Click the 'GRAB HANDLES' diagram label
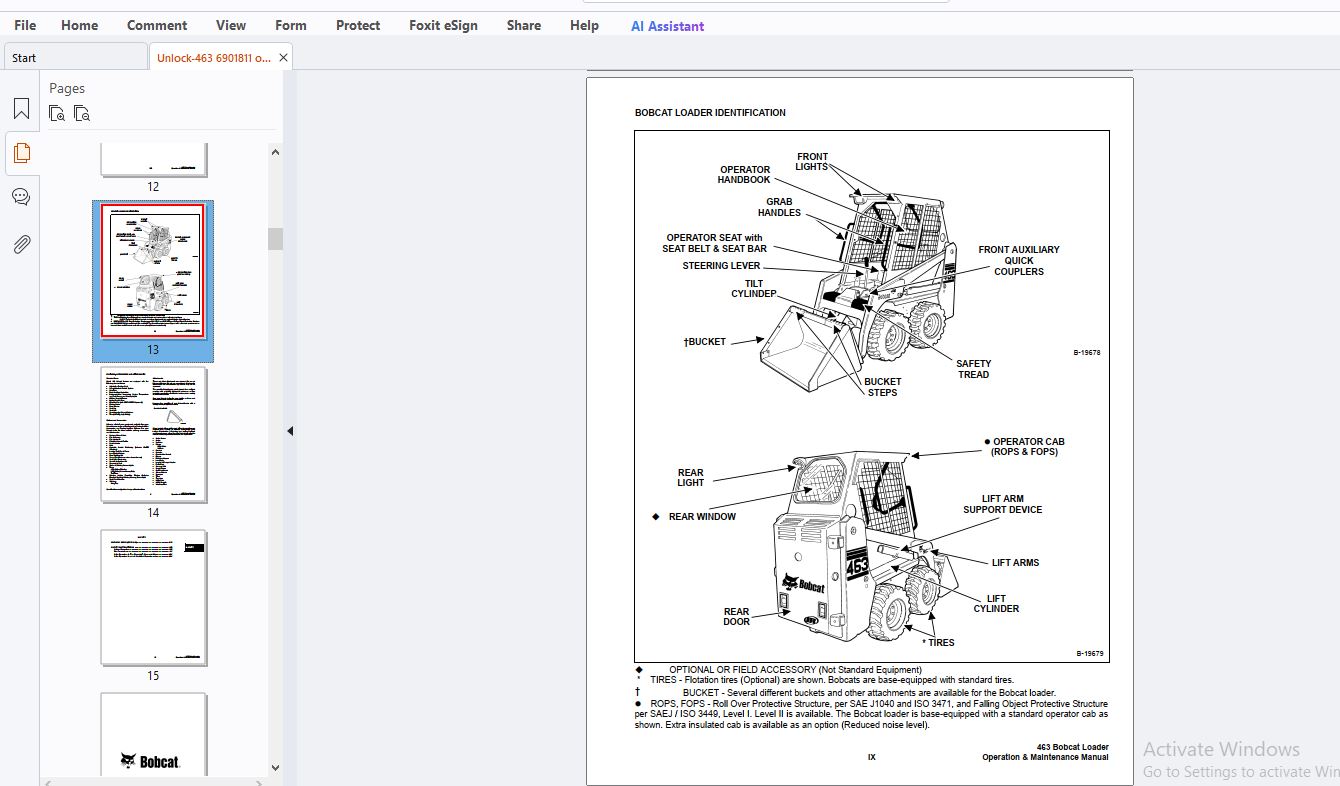 tap(779, 207)
